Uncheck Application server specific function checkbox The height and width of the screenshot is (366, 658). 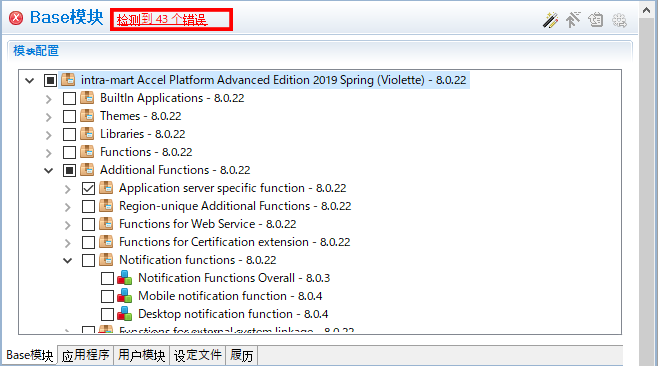(88, 188)
